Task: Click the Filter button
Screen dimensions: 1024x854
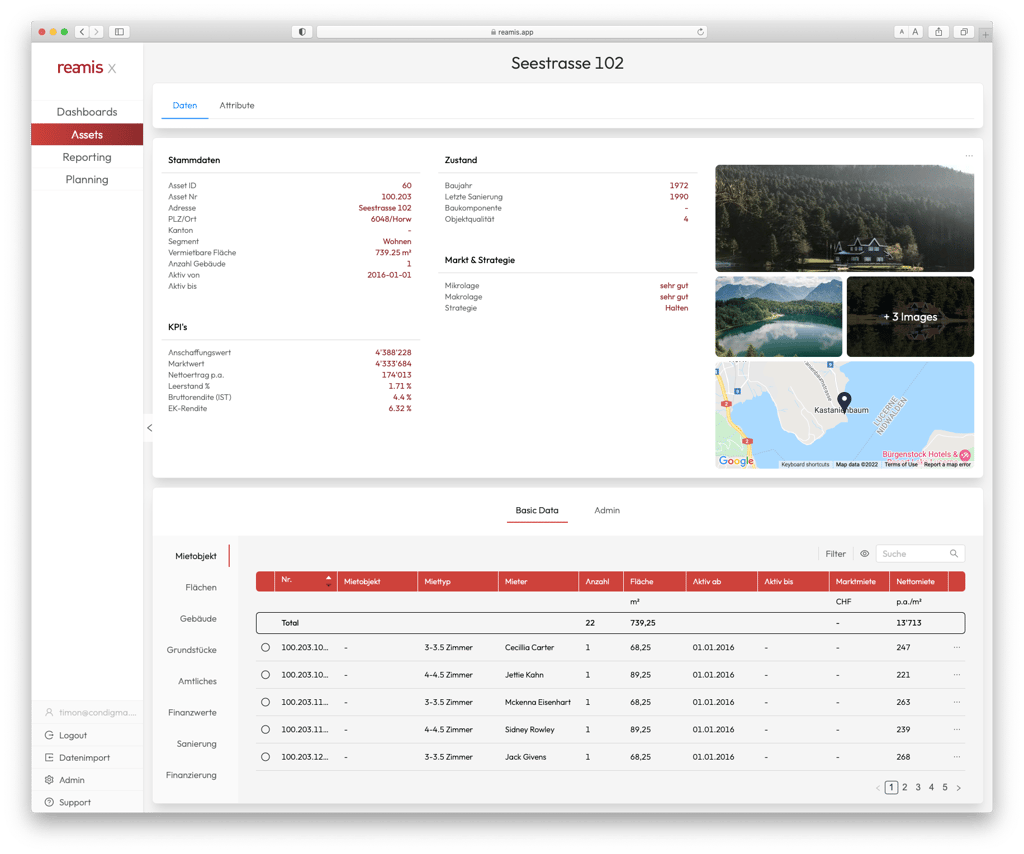Action: tap(835, 554)
